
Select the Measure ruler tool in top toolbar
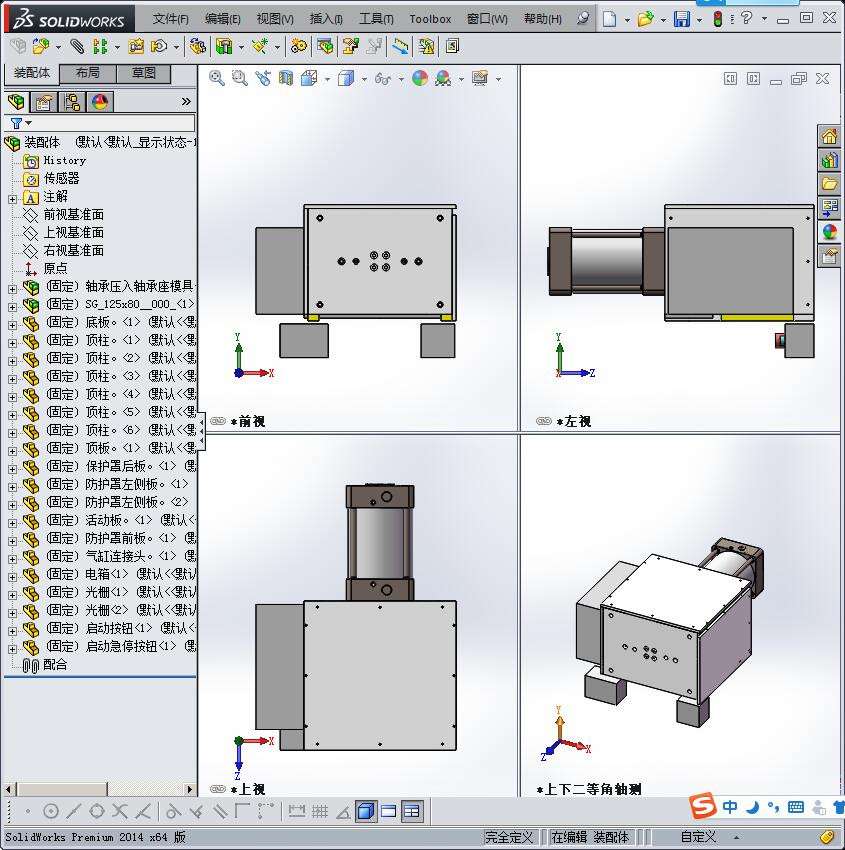400,46
